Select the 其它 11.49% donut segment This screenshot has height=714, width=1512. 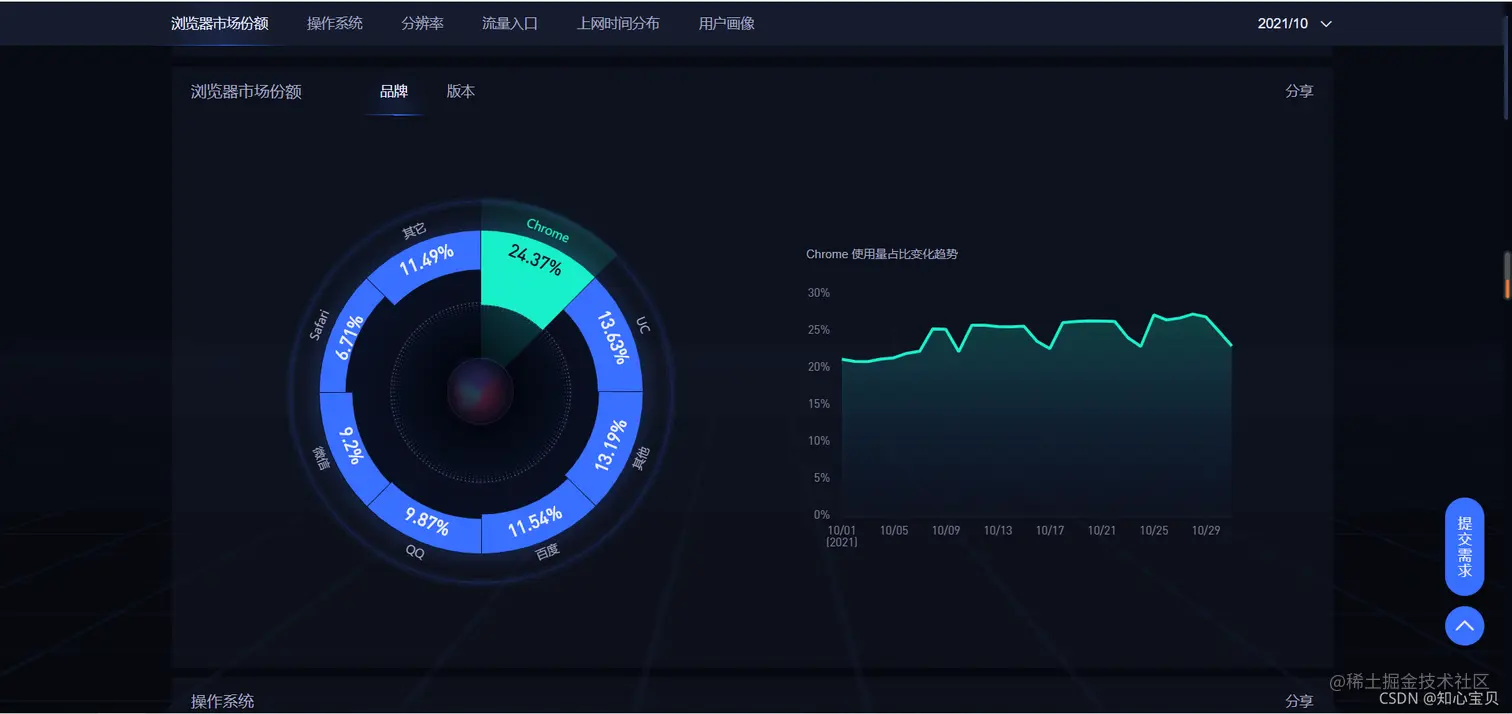coord(426,263)
